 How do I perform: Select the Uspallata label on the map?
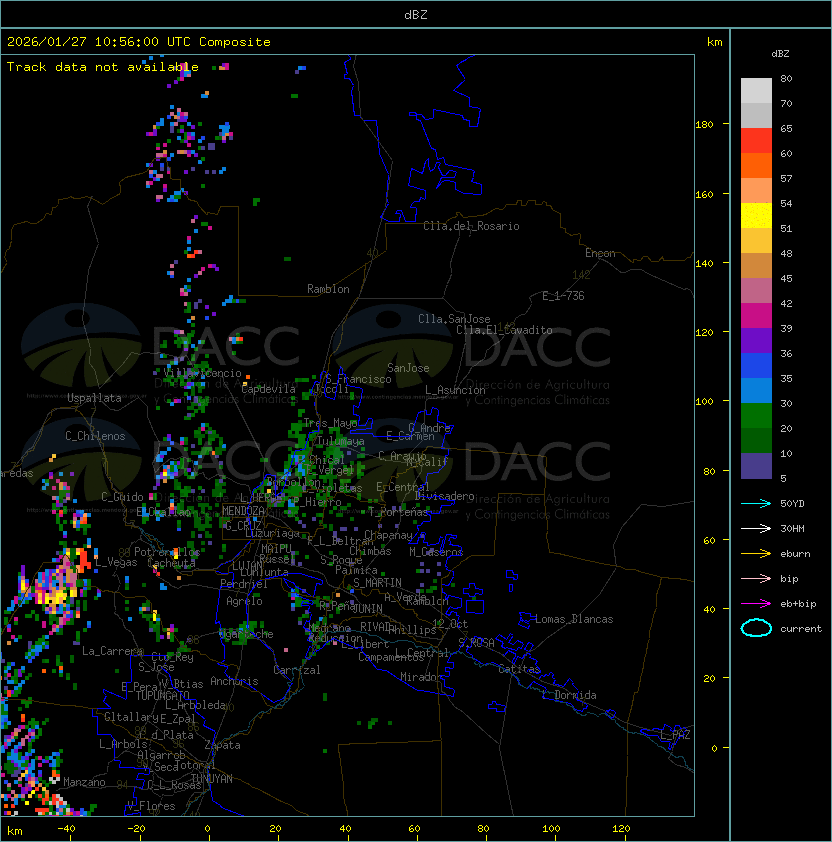point(94,398)
